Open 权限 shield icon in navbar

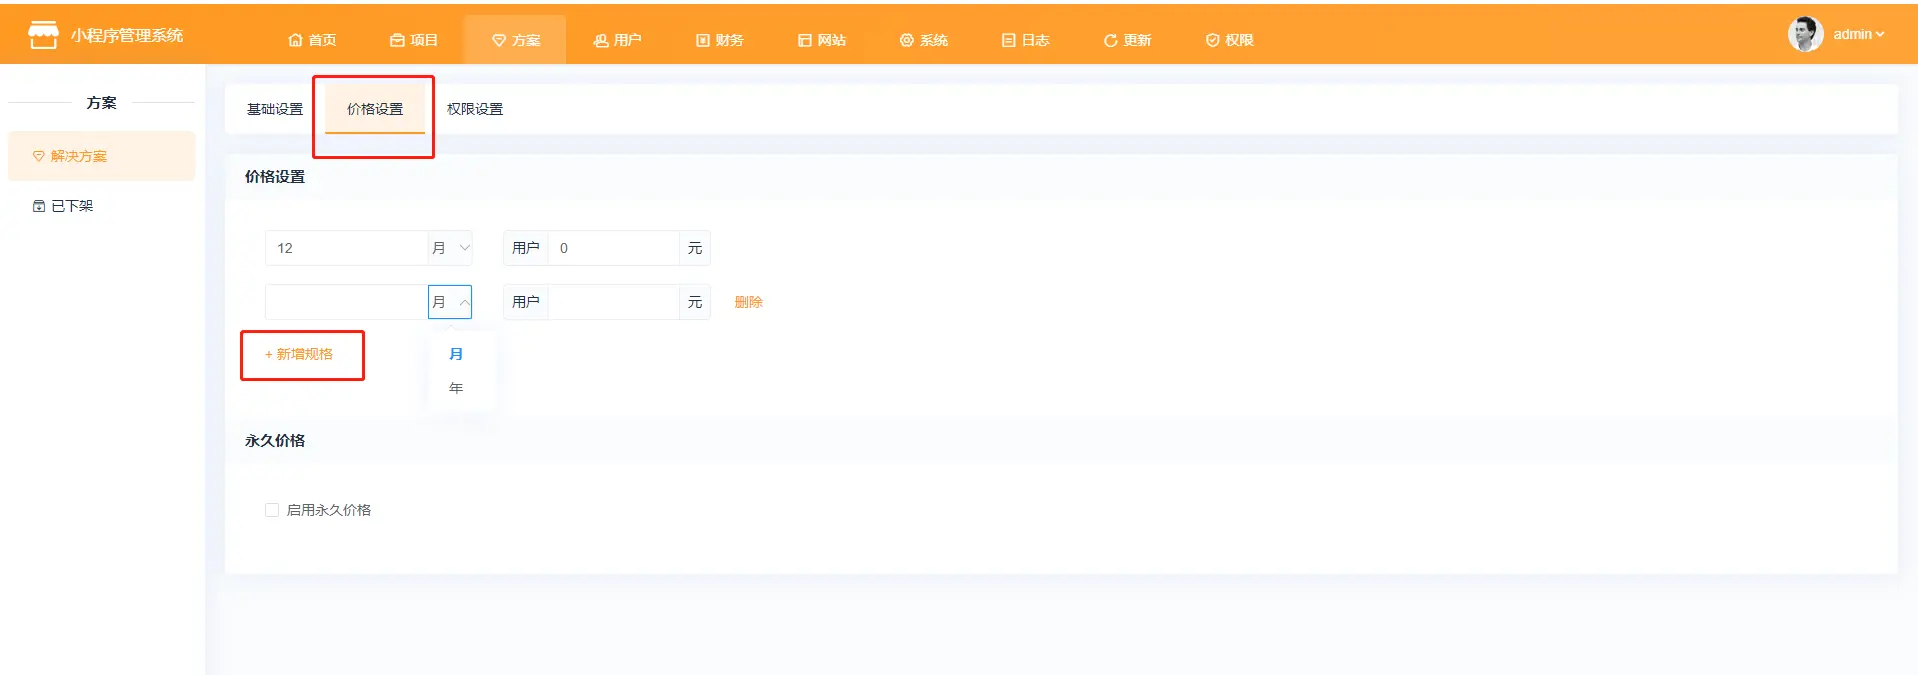1212,40
